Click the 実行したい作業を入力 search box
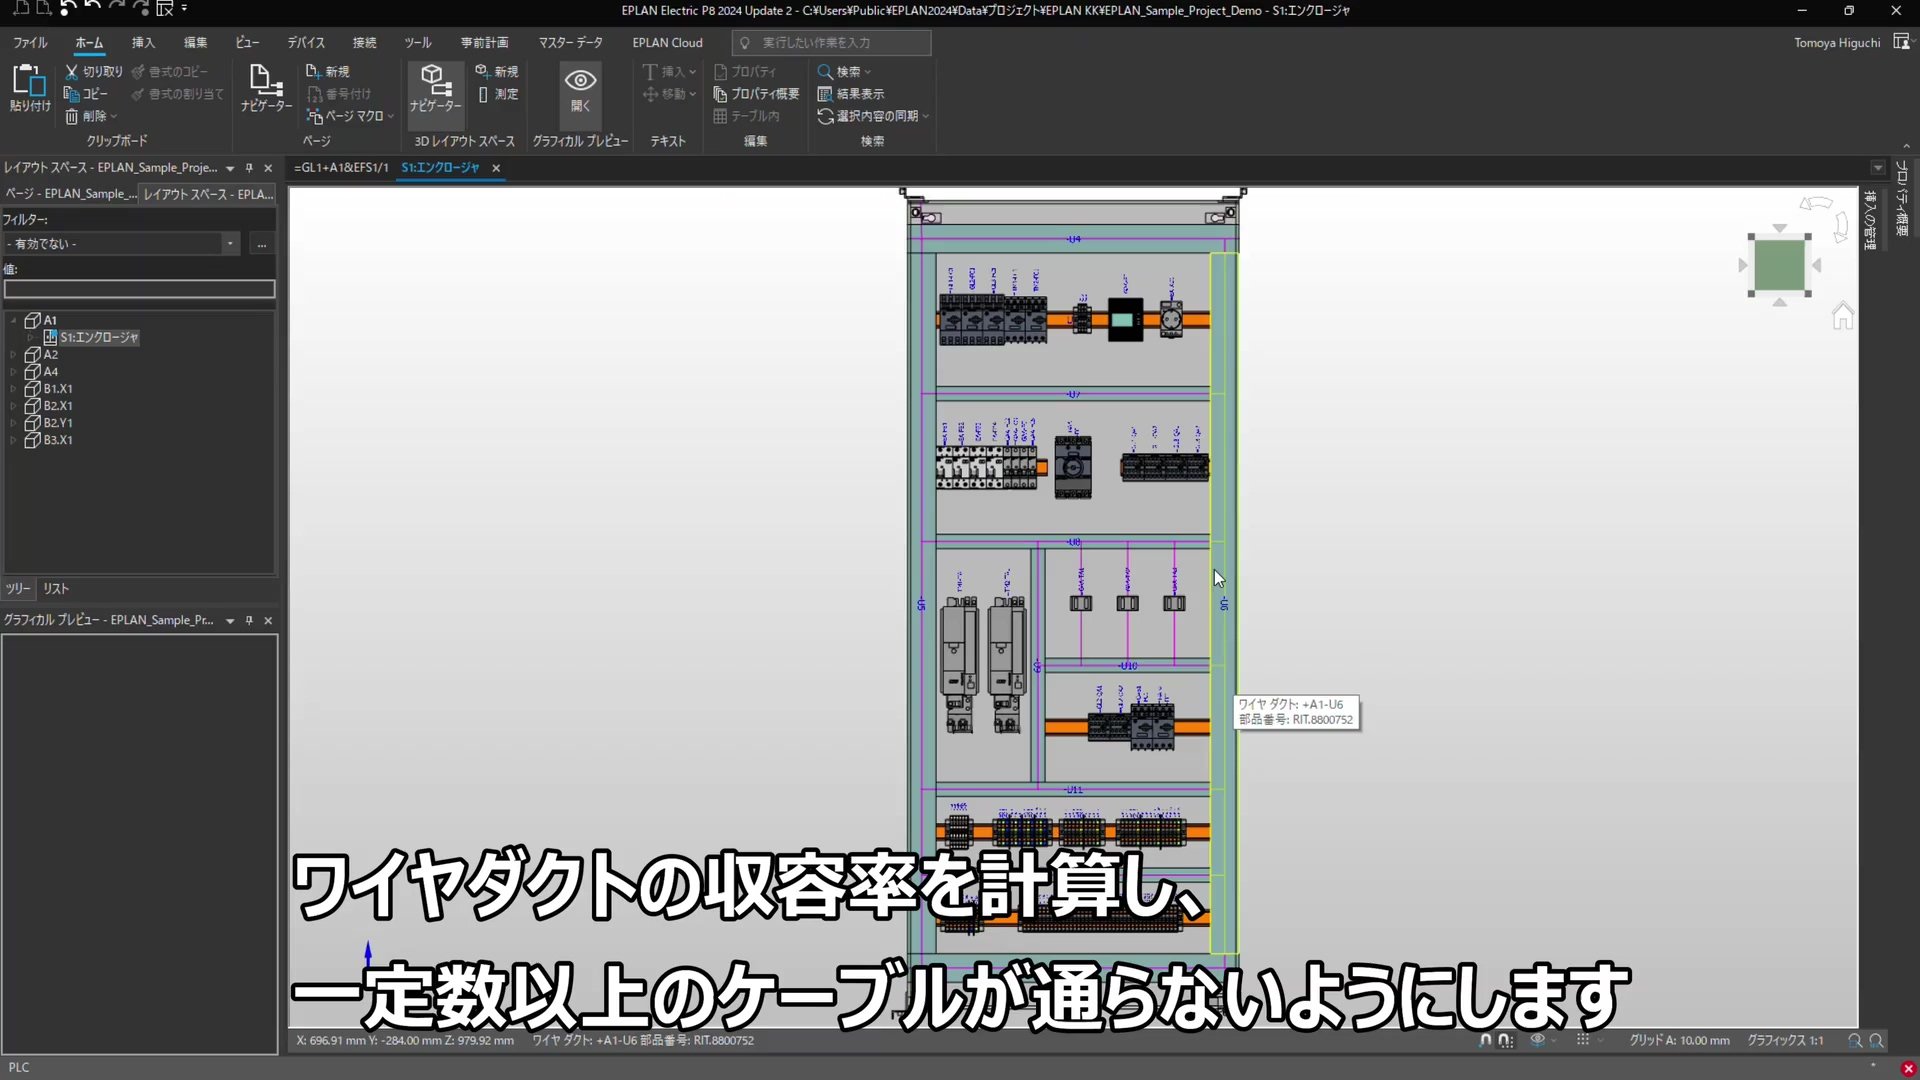Screen dimensions: 1920x1080 click(831, 43)
